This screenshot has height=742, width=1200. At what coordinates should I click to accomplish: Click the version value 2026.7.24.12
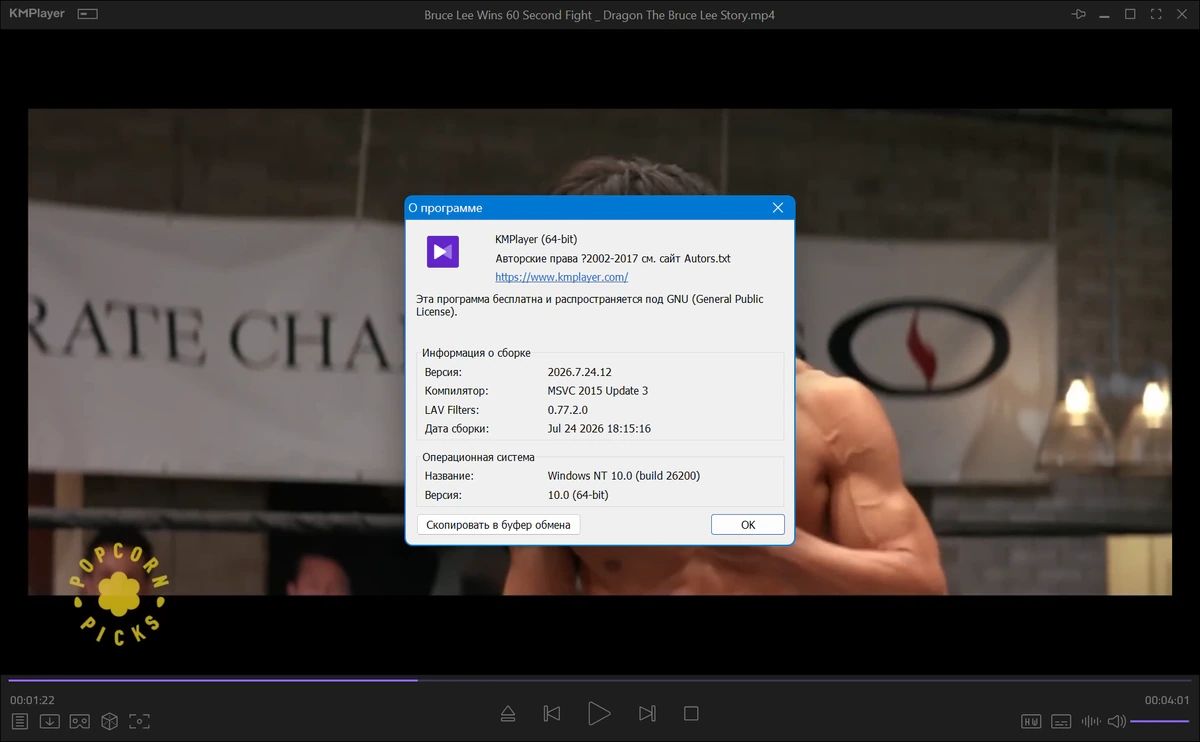coord(579,372)
